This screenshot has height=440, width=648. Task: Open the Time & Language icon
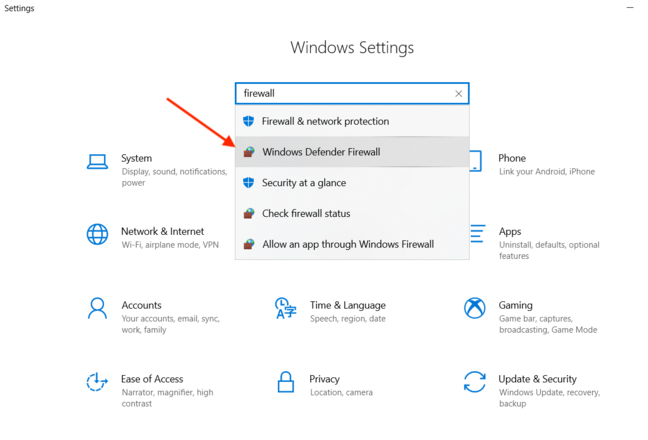click(x=286, y=308)
